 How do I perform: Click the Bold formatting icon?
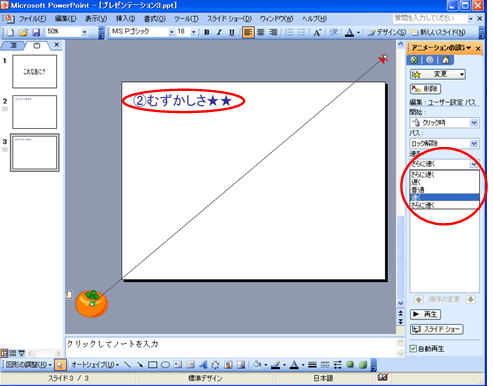tap(207, 32)
